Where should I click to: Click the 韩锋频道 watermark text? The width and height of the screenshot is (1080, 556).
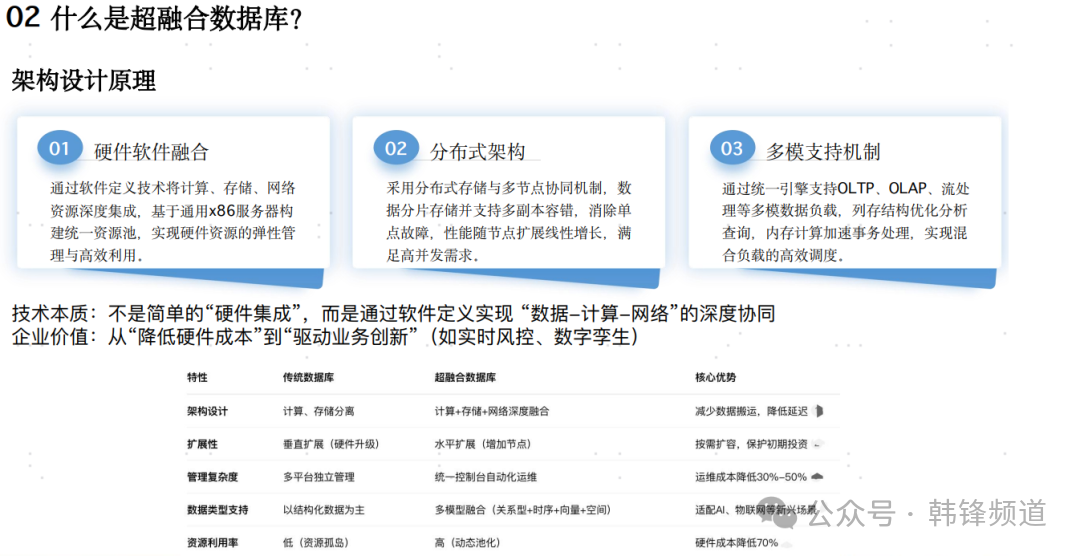[x=986, y=513]
